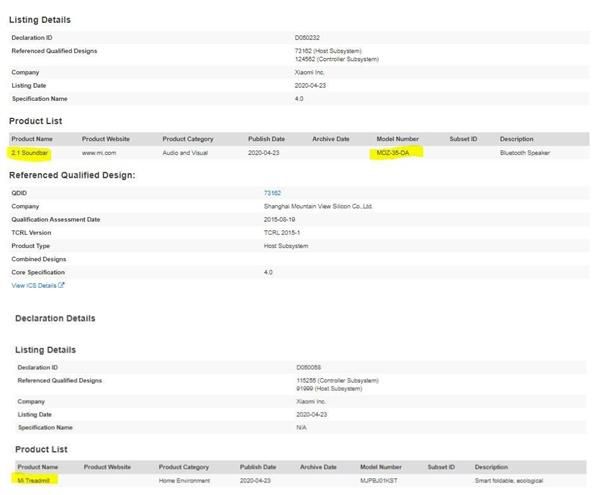Click the Smart foldable, ecological description
This screenshot has width=600, height=495.
click(x=508, y=480)
